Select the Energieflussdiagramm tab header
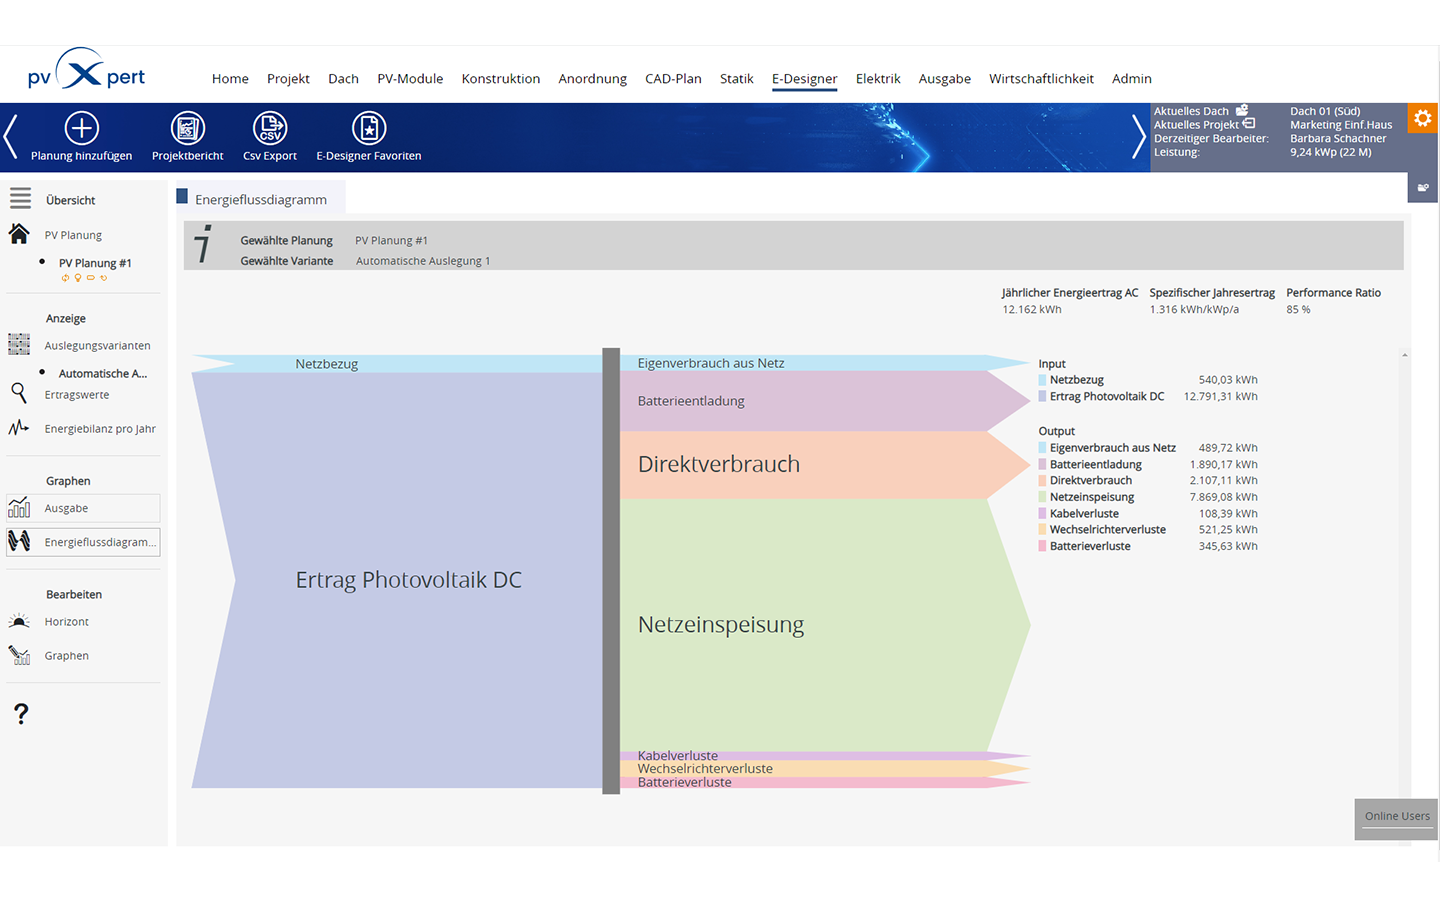 [x=260, y=199]
